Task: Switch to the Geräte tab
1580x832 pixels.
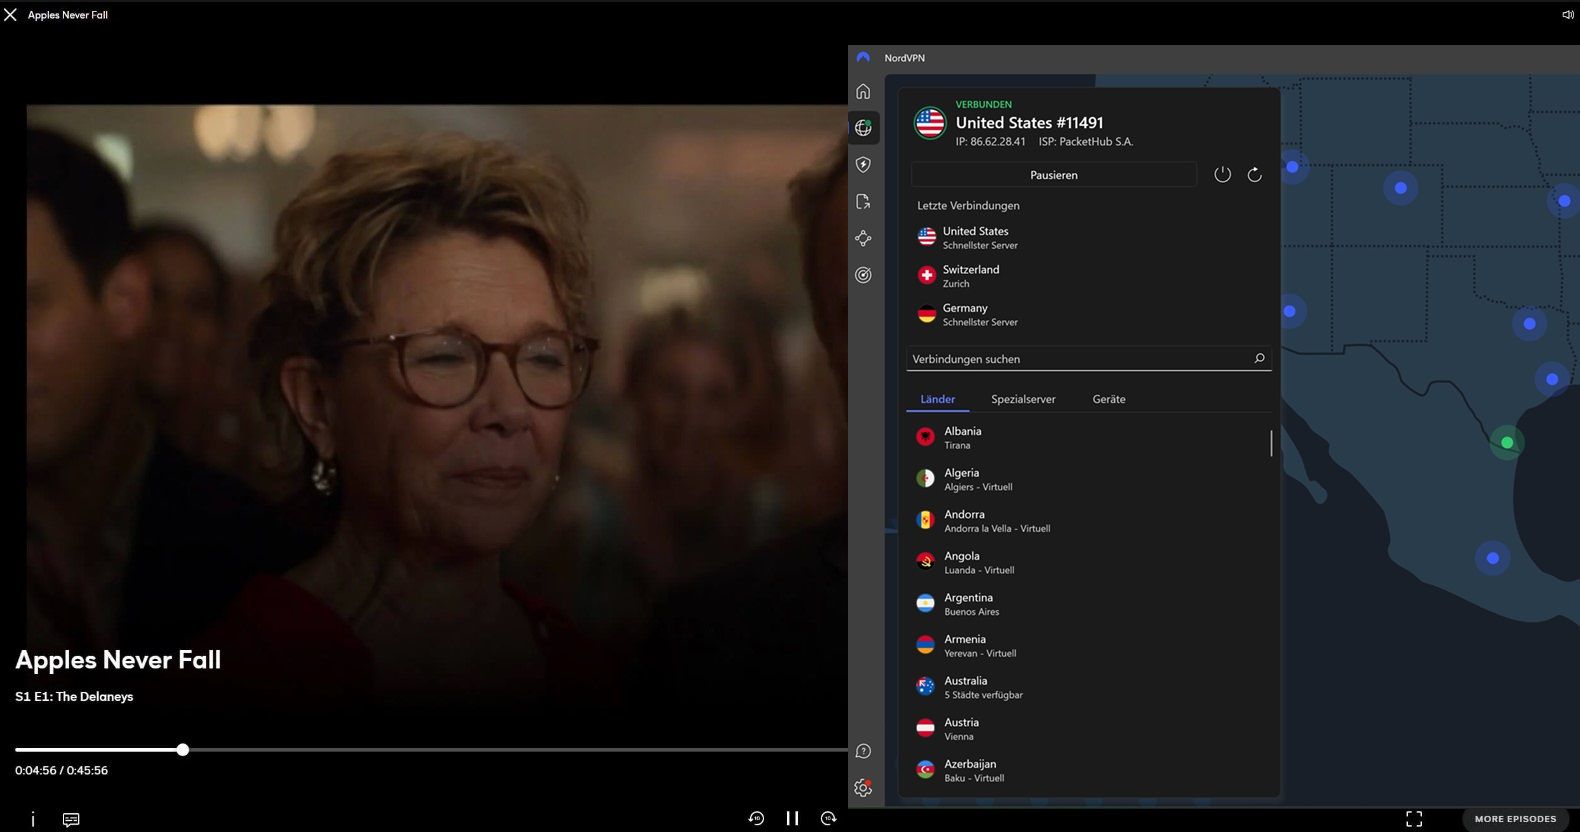Action: 1109,399
